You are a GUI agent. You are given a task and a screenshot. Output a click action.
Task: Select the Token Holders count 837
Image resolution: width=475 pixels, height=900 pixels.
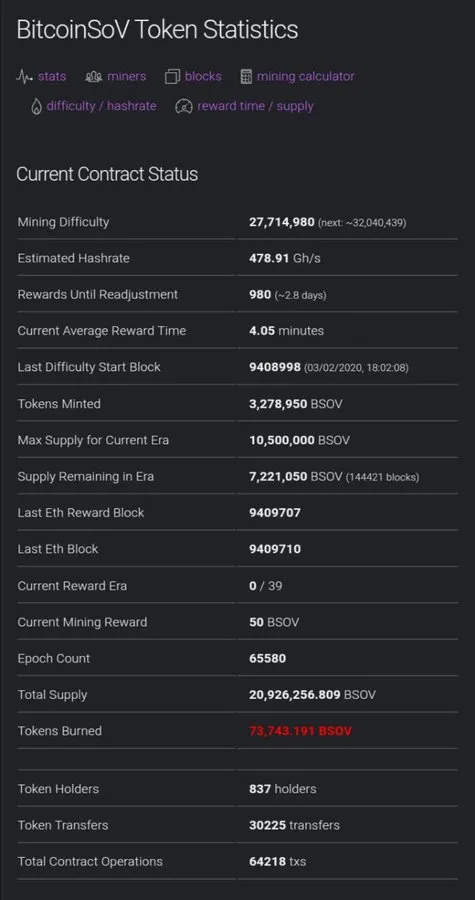click(260, 789)
